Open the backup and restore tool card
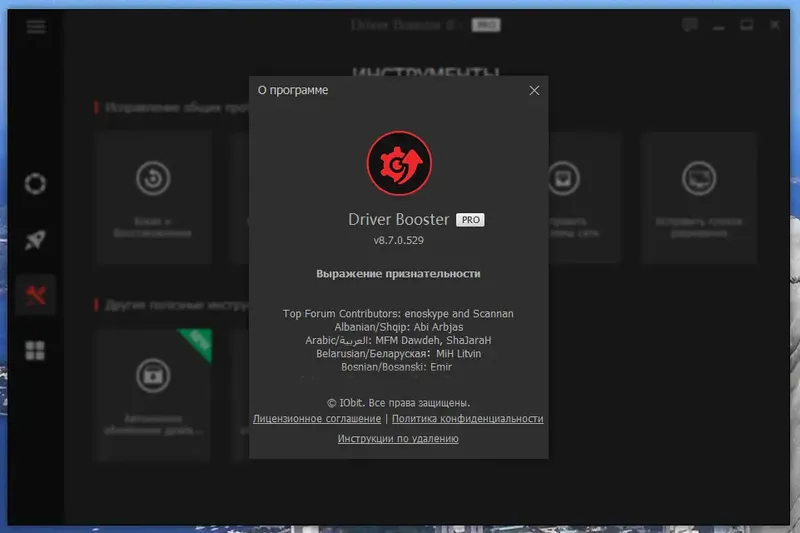Viewport: 800px width, 533px height. click(x=153, y=198)
